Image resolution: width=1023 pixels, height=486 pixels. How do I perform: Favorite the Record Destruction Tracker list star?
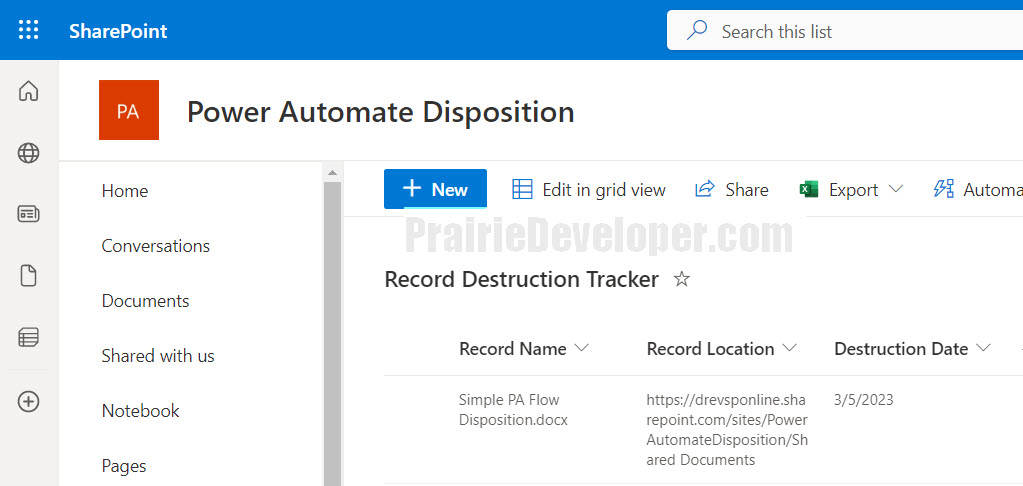682,280
